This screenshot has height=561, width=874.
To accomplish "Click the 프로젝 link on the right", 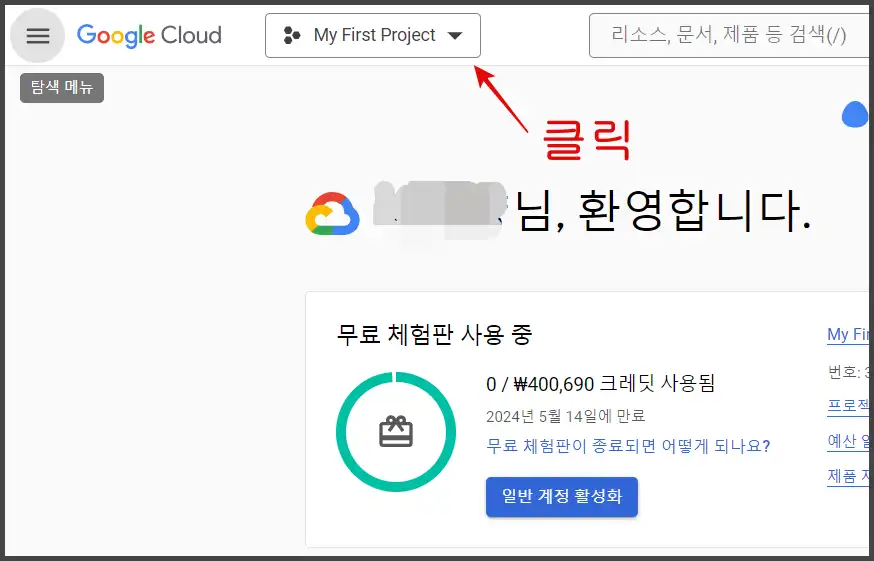I will pyautogui.click(x=848, y=405).
